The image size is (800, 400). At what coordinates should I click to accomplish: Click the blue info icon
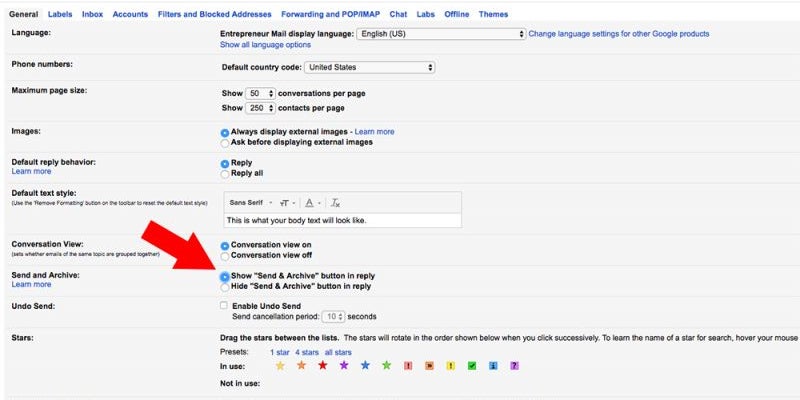(x=493, y=366)
